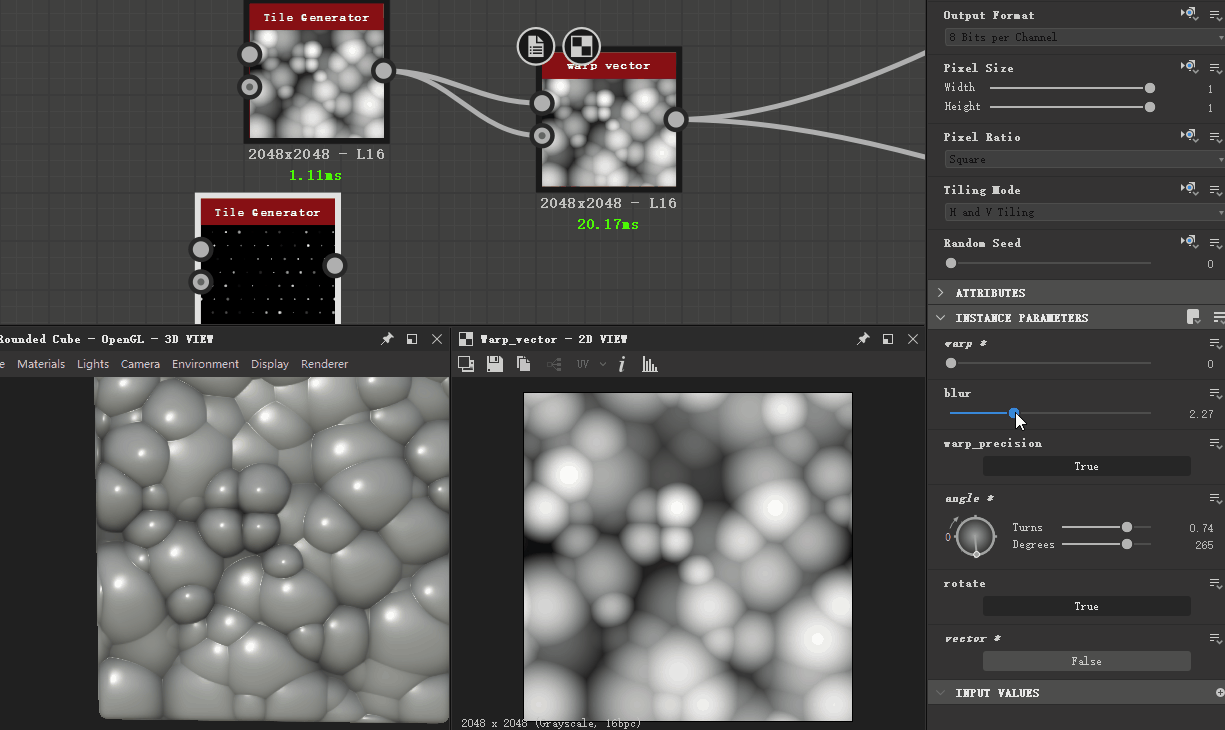Click the top Tile Generator output connector
Screen dimensions: 1225x730
[383, 70]
